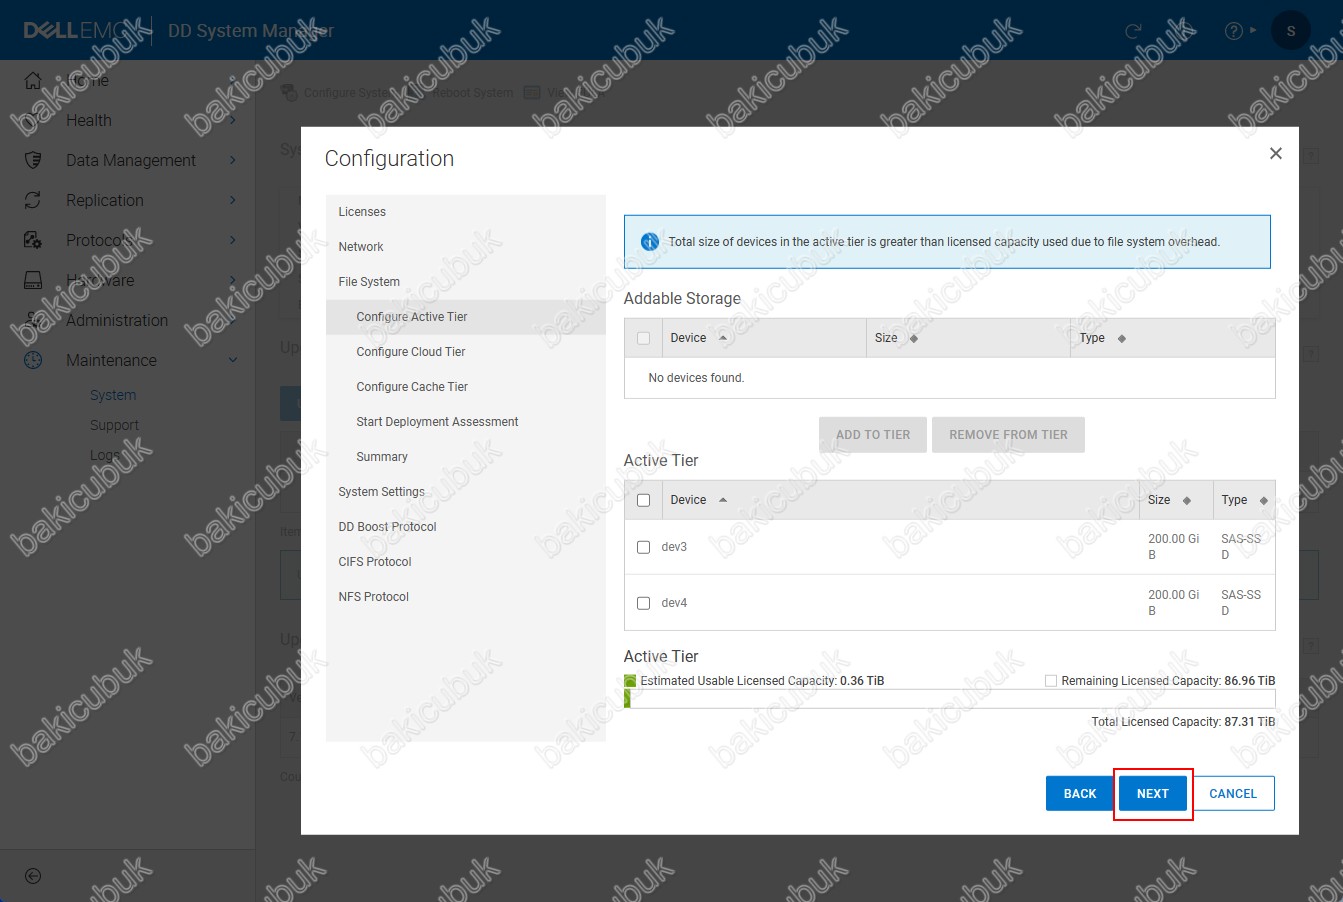Go to Network configuration step

click(x=466, y=247)
